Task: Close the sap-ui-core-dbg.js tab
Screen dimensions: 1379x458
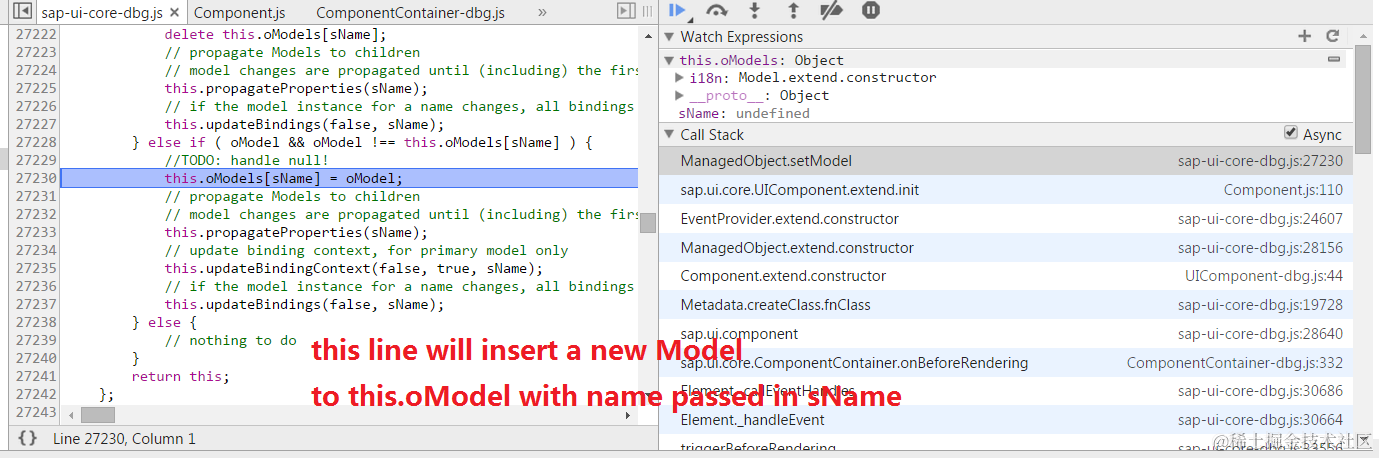Action: [x=175, y=13]
